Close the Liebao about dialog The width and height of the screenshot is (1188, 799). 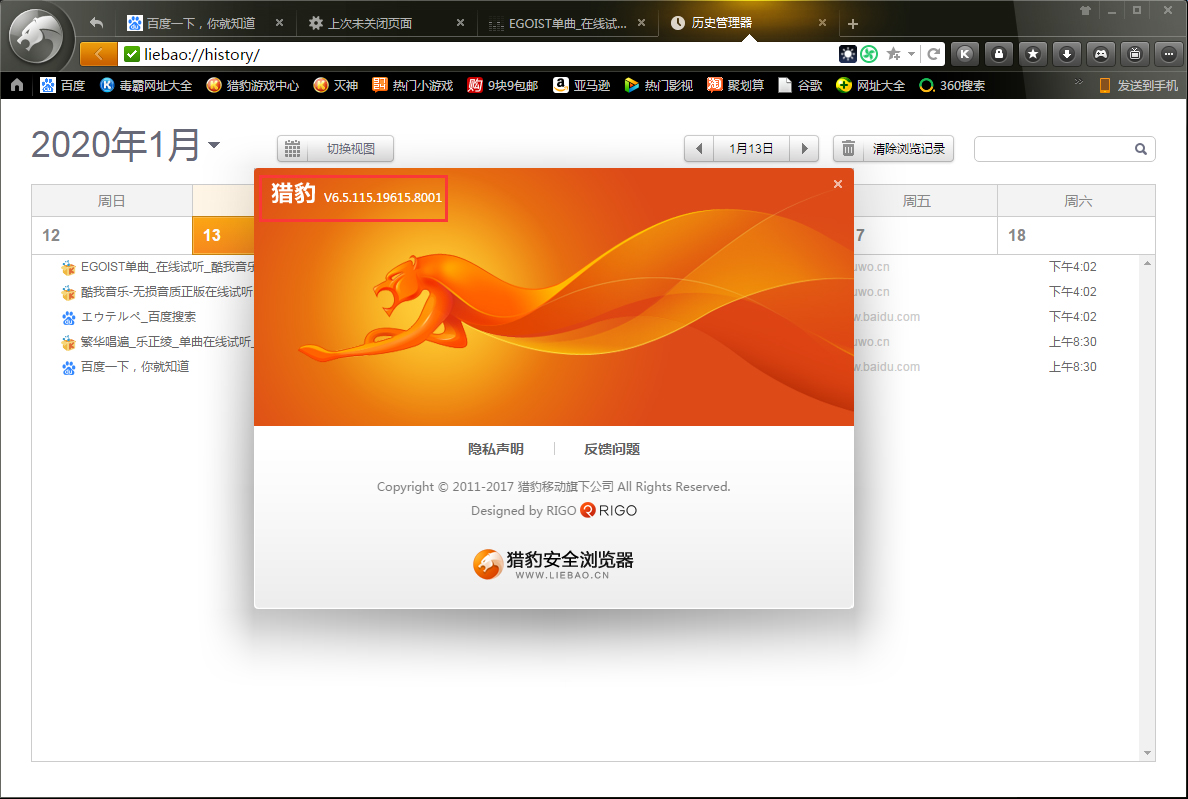[838, 184]
